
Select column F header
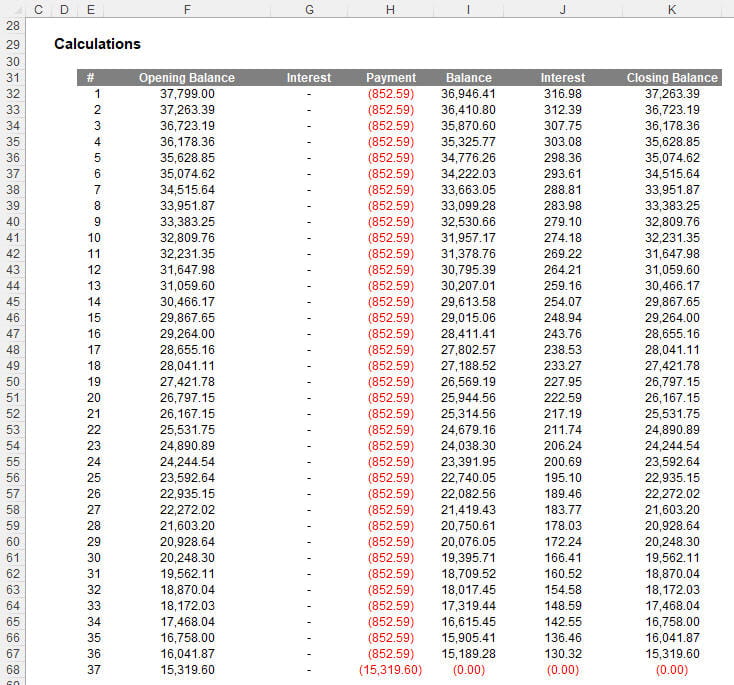click(187, 9)
